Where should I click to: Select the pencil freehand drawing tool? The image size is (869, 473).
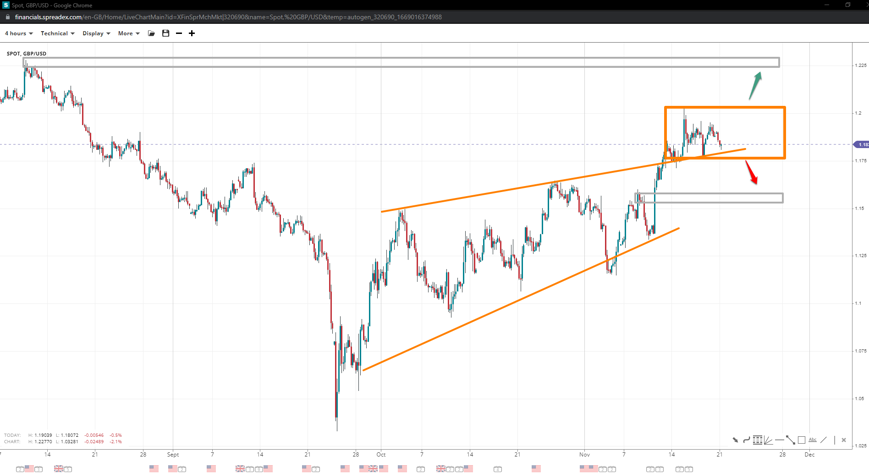[824, 440]
